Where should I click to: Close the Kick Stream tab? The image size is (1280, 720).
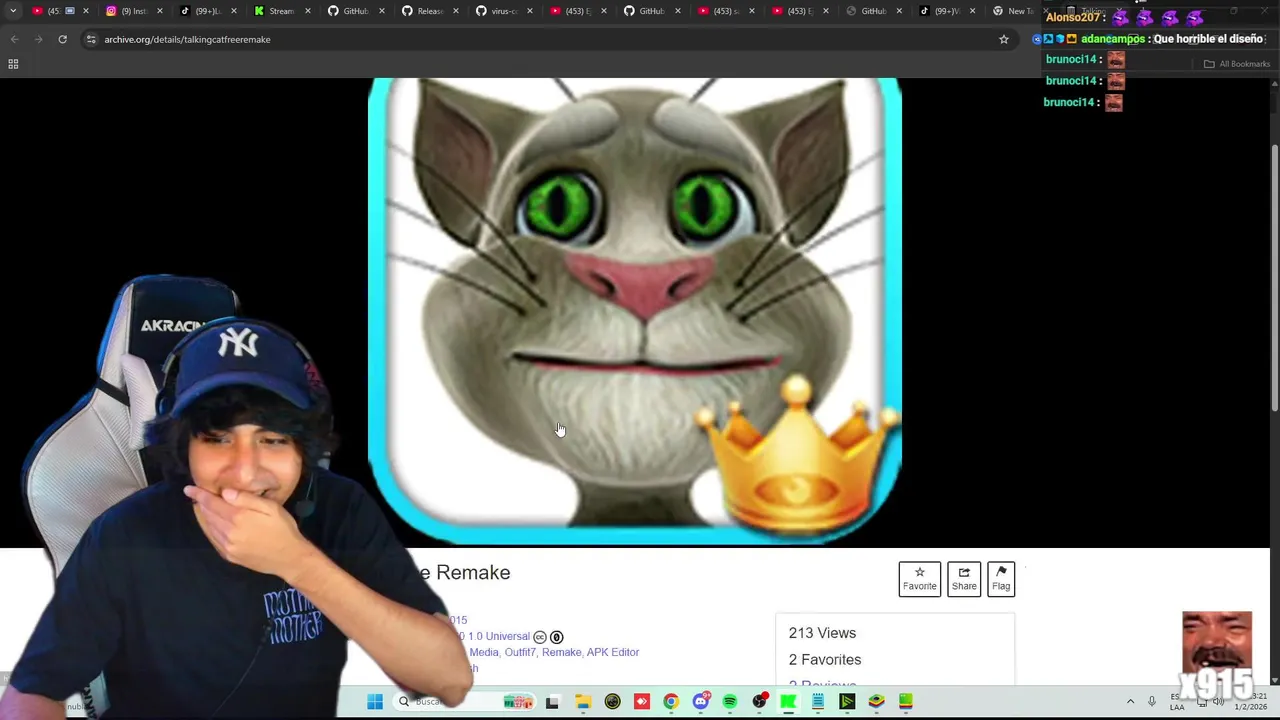click(307, 11)
